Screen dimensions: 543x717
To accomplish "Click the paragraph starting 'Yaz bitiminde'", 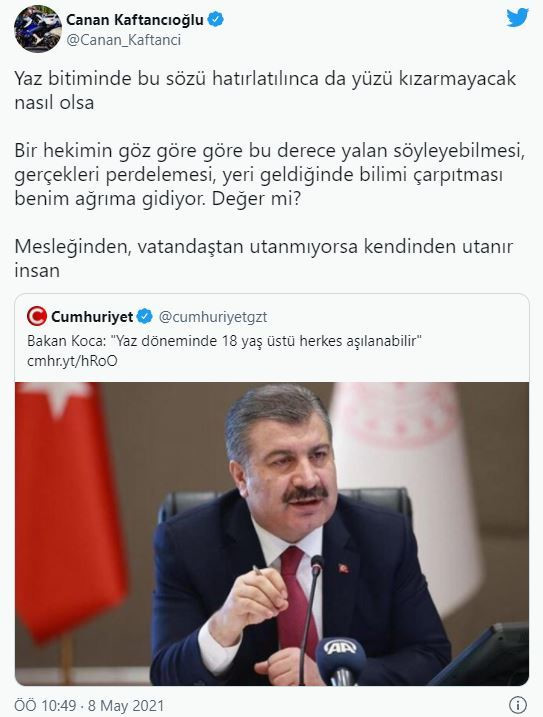I will pyautogui.click(x=265, y=90).
